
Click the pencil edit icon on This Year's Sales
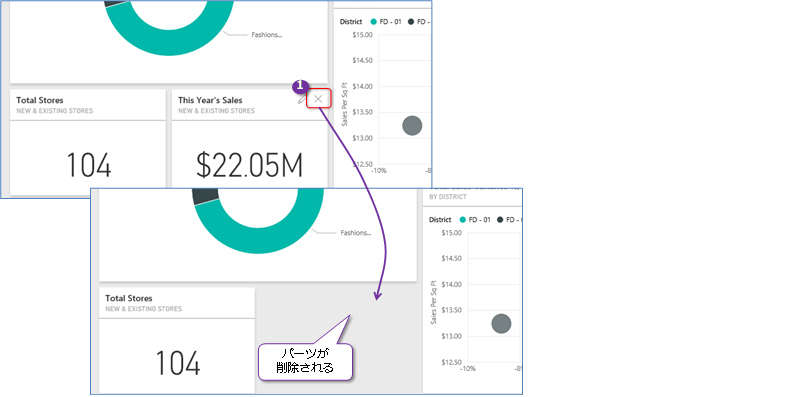click(x=301, y=100)
